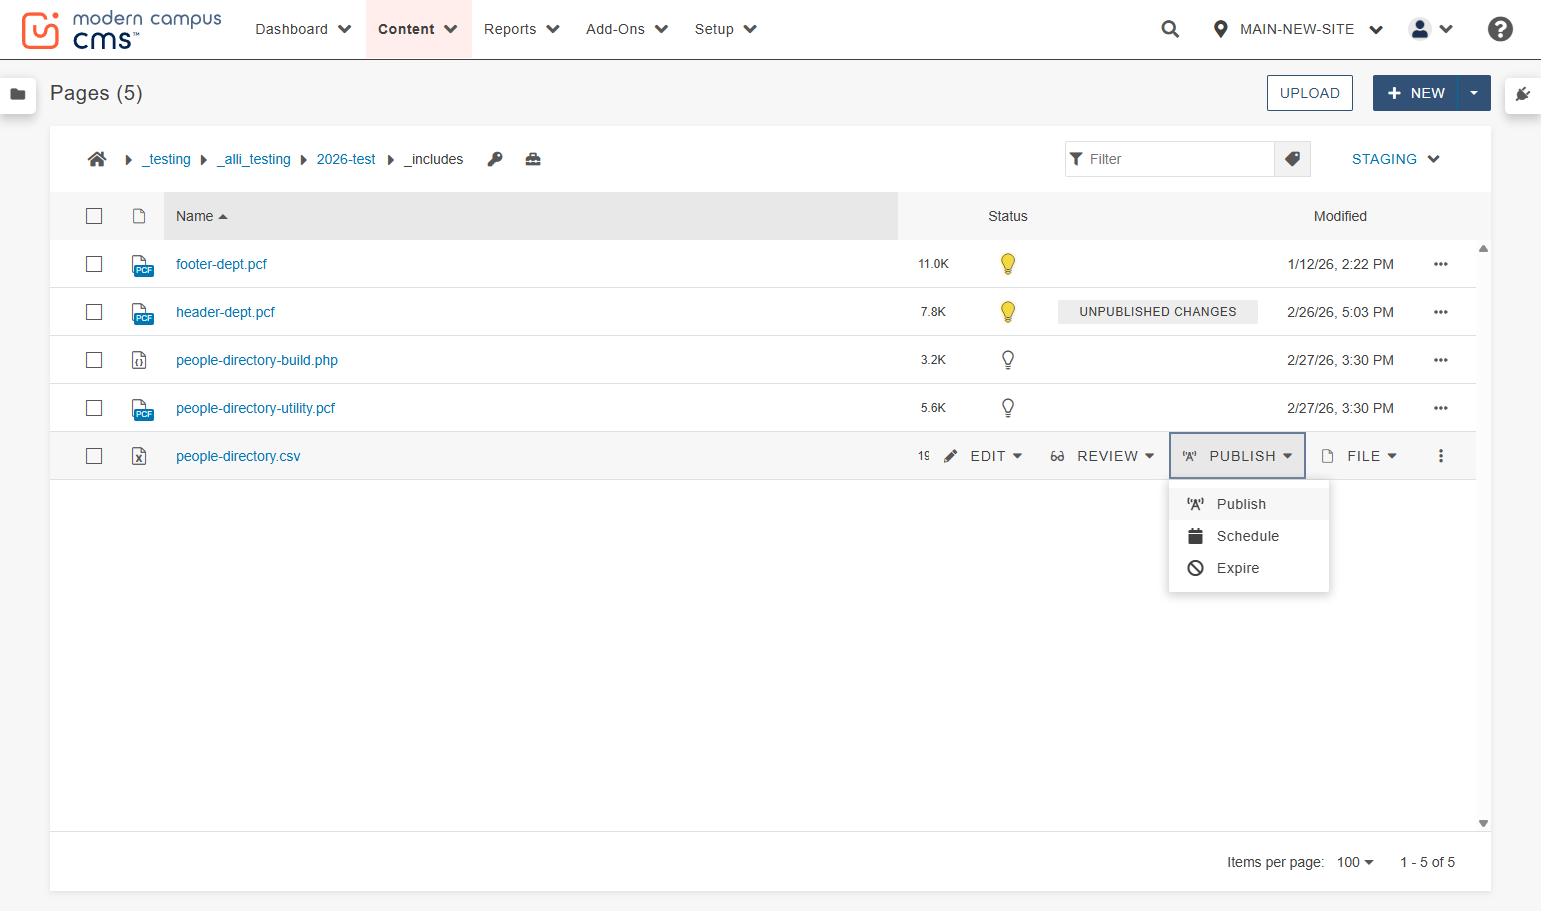
Task: Click the filter by tag icon
Action: 1292,159
